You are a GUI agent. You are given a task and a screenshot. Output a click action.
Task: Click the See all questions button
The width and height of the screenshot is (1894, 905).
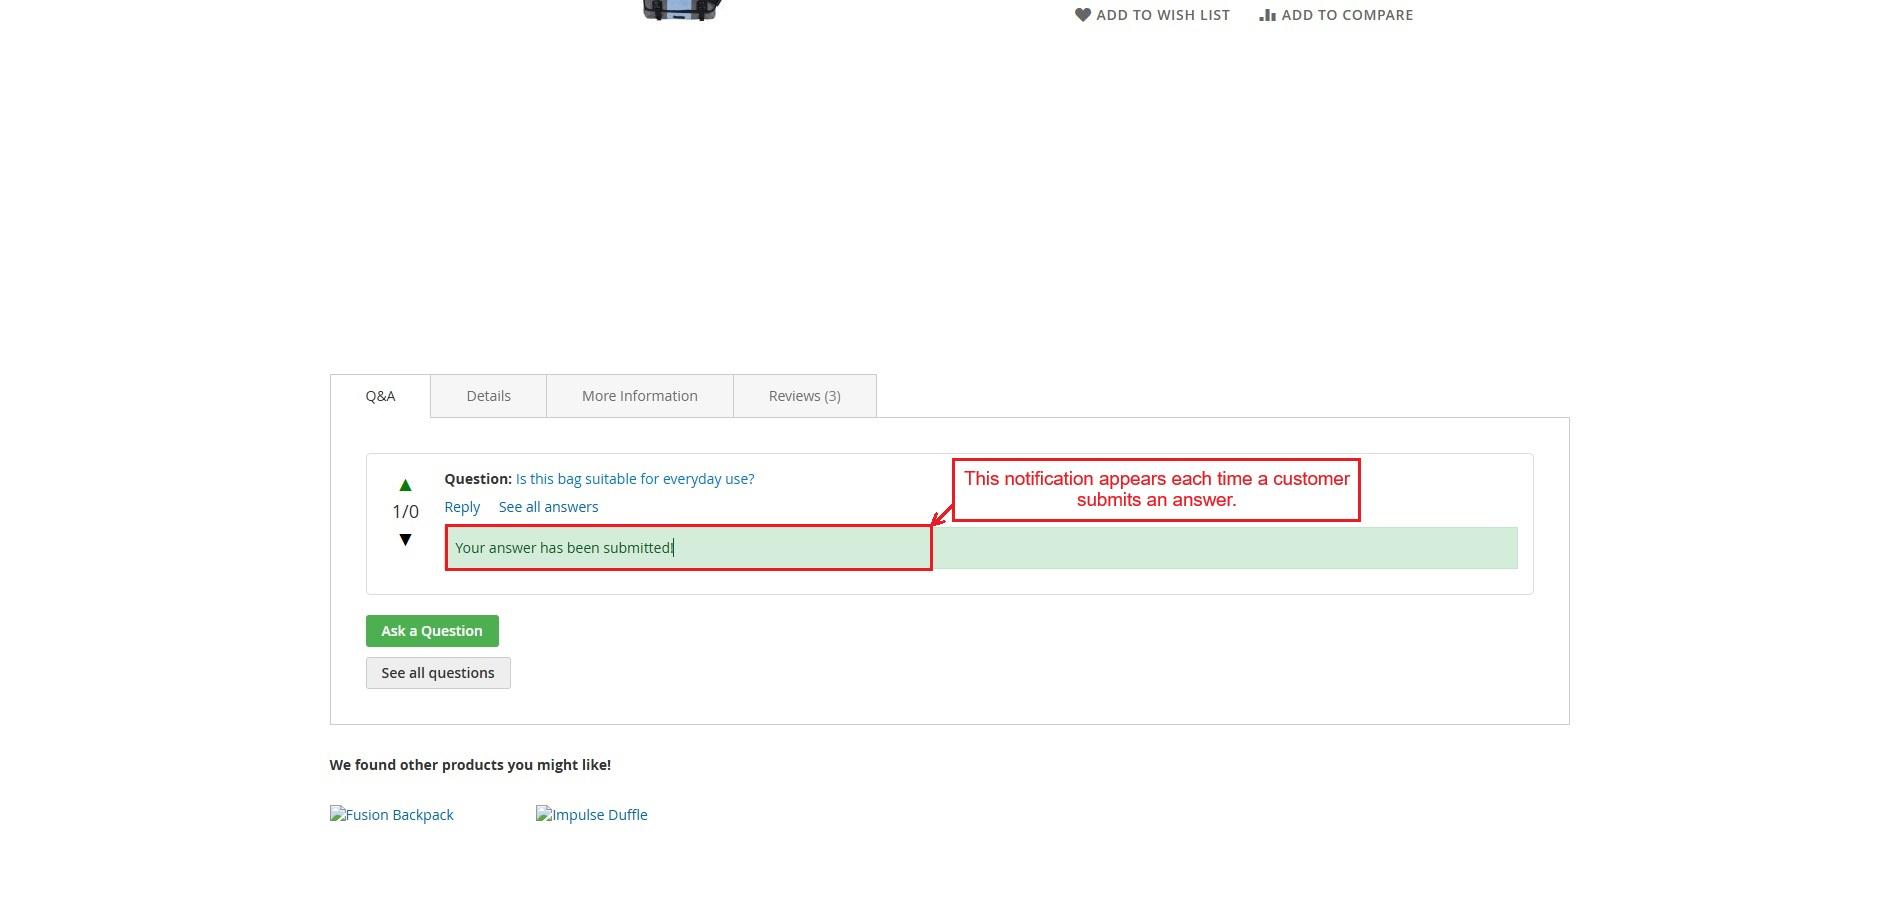(437, 673)
